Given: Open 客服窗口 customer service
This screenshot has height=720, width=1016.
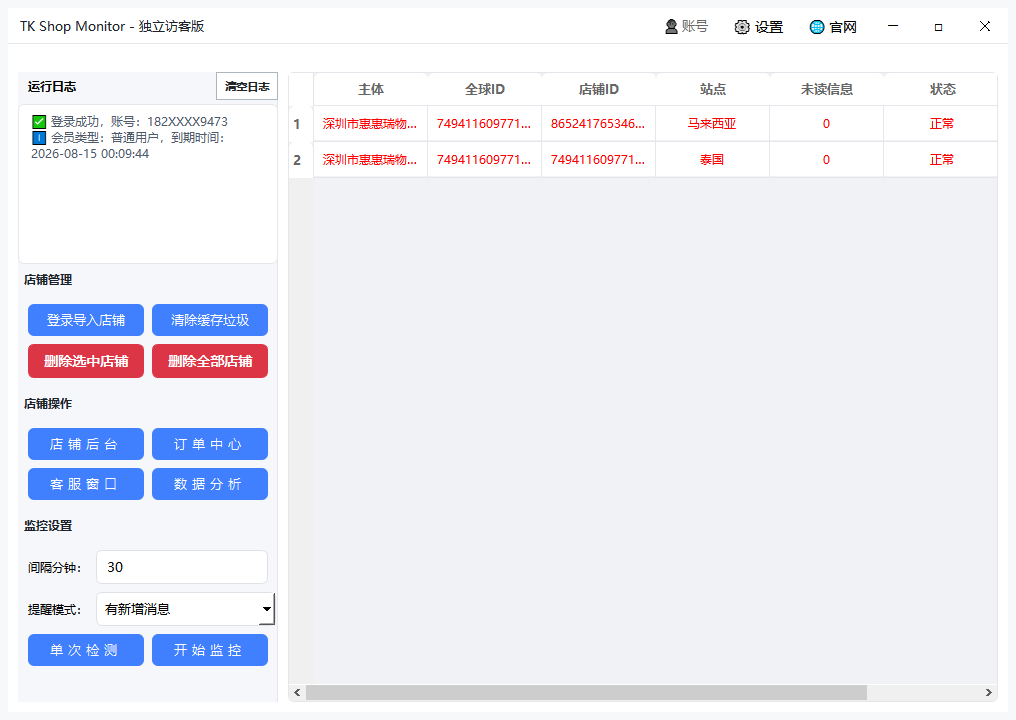Looking at the screenshot, I should tap(86, 484).
